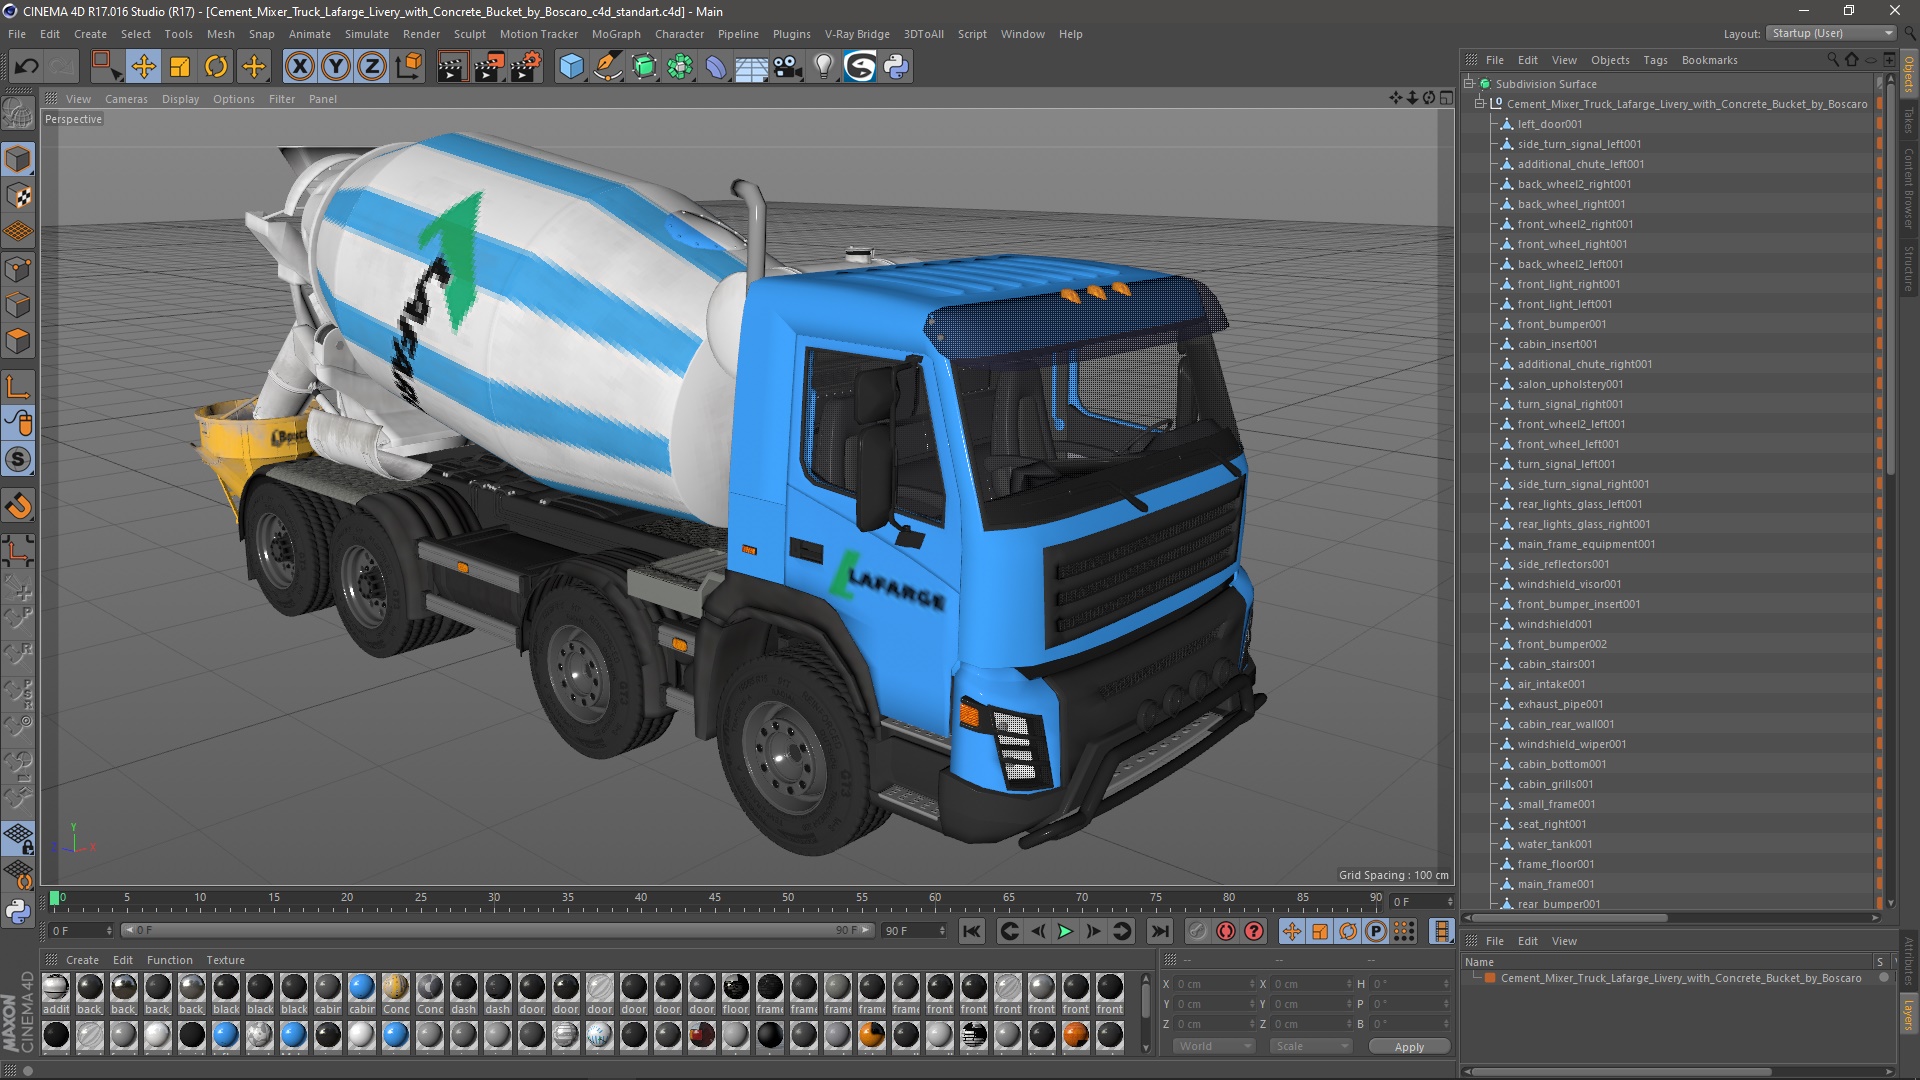Select the water_tank001 object

click(x=1554, y=844)
